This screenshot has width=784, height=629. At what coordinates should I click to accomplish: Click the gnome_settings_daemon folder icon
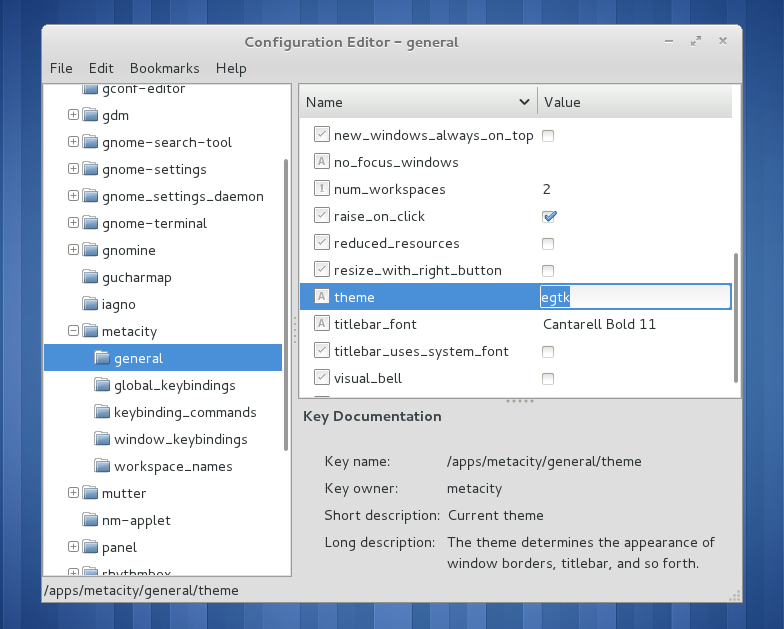90,196
